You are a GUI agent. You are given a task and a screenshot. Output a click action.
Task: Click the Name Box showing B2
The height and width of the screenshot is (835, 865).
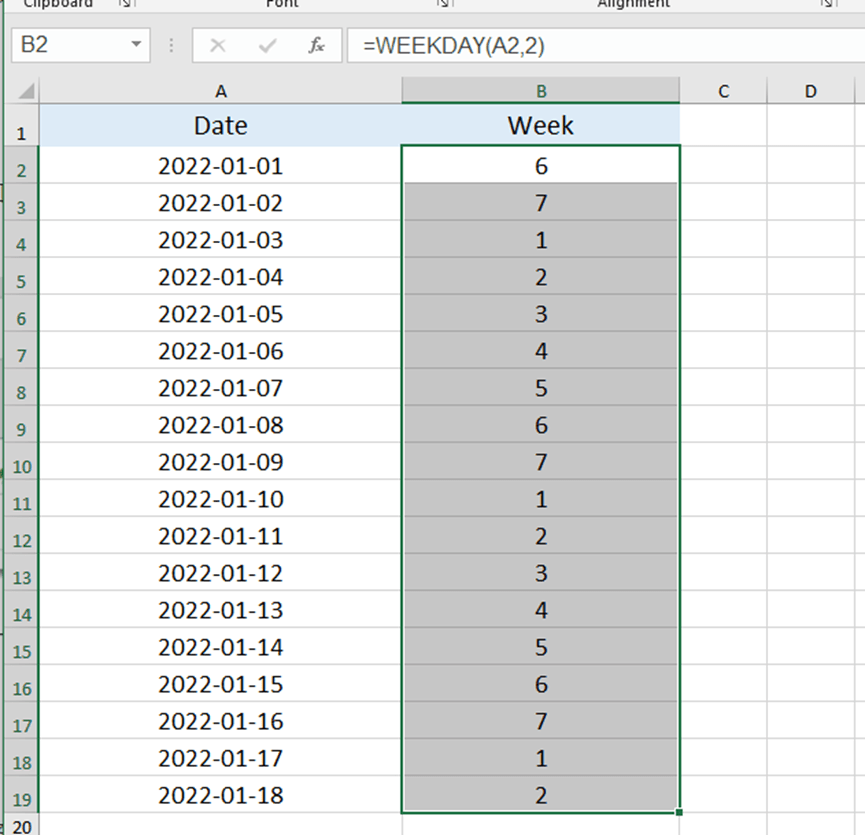(81, 45)
